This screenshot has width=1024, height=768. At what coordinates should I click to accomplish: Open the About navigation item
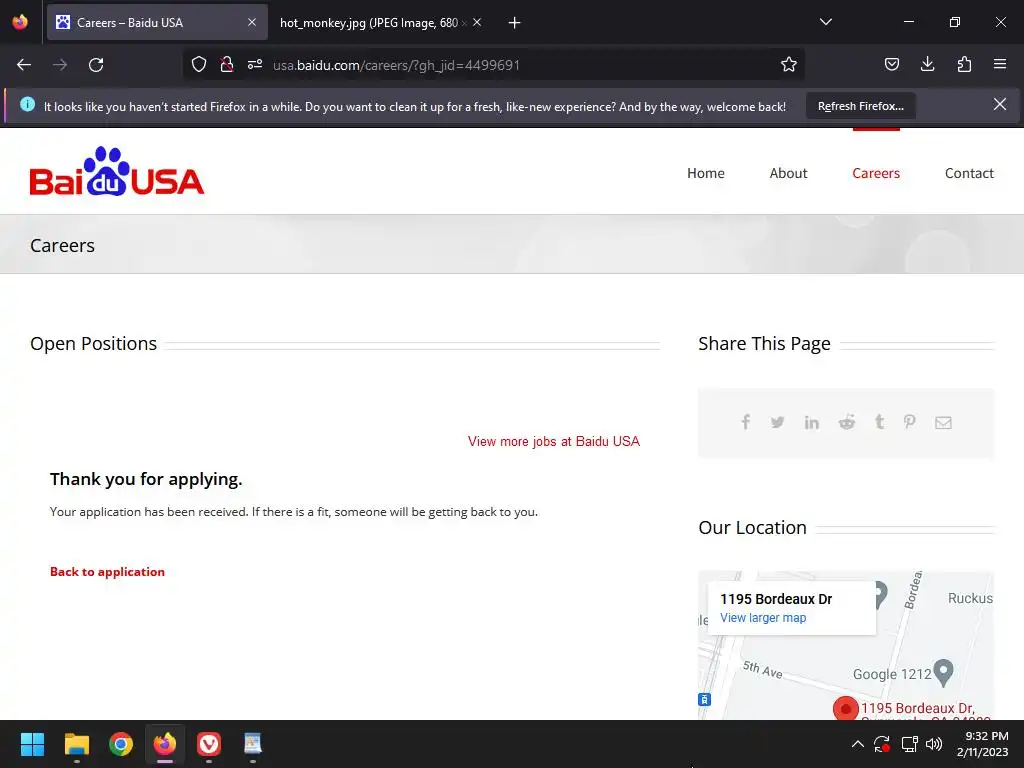[788, 173]
